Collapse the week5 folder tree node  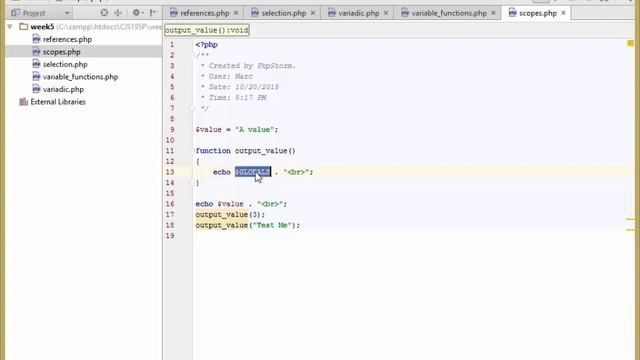coord(10,27)
